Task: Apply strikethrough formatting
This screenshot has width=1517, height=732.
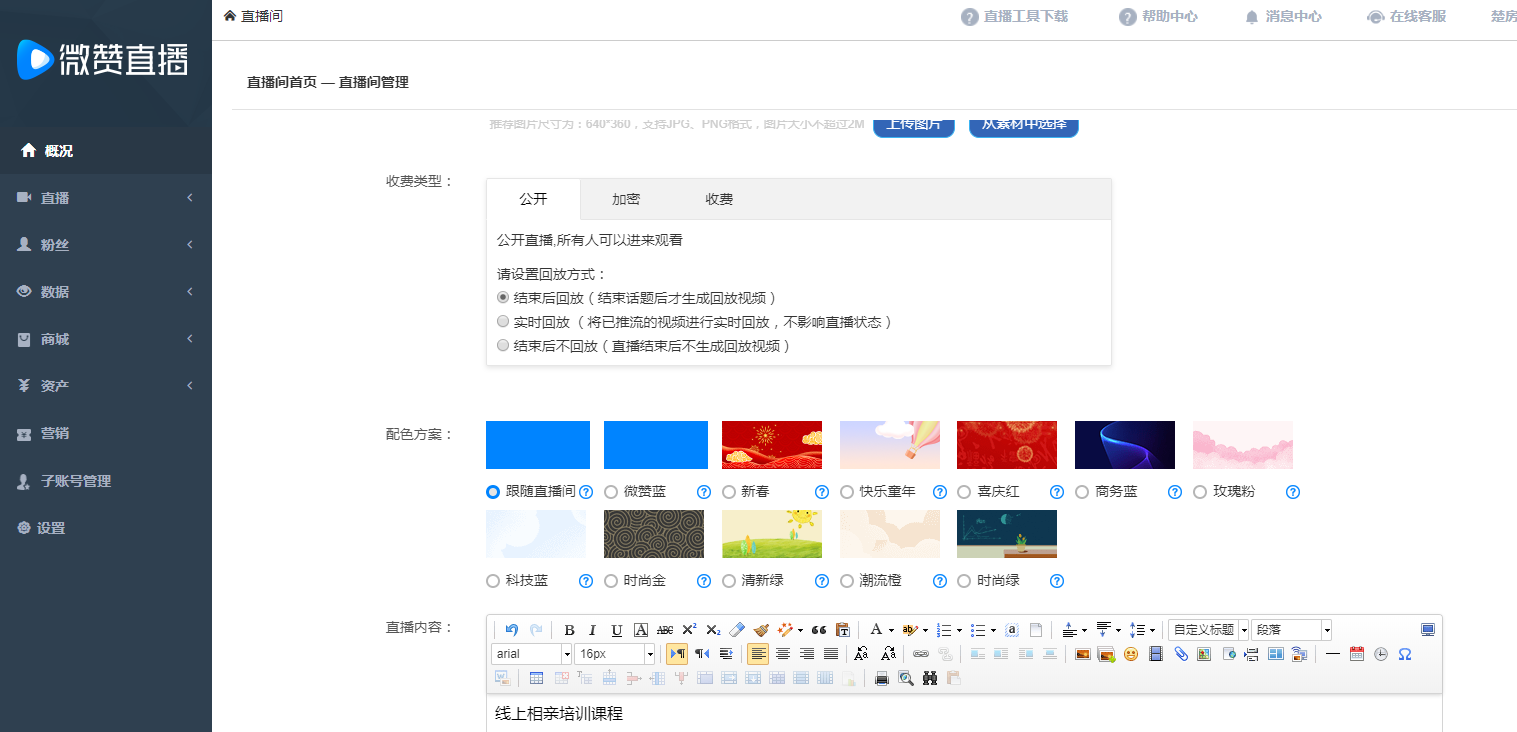Action: 665,630
